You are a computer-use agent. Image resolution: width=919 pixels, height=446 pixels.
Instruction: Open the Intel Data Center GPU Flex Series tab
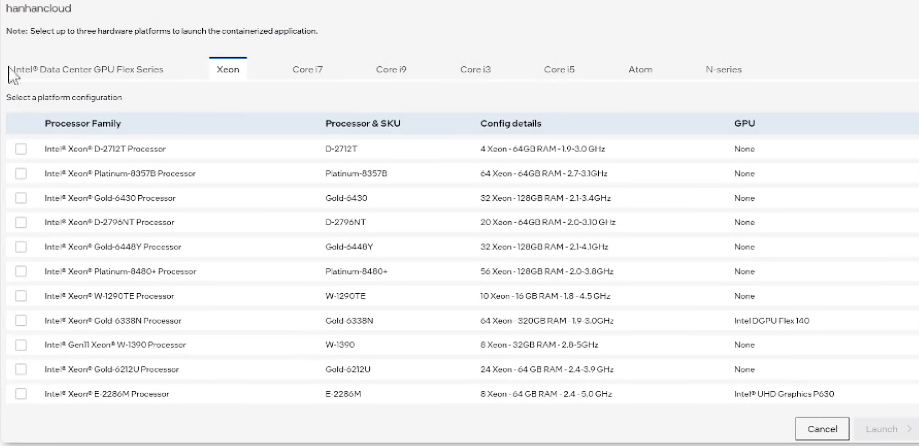tap(87, 69)
